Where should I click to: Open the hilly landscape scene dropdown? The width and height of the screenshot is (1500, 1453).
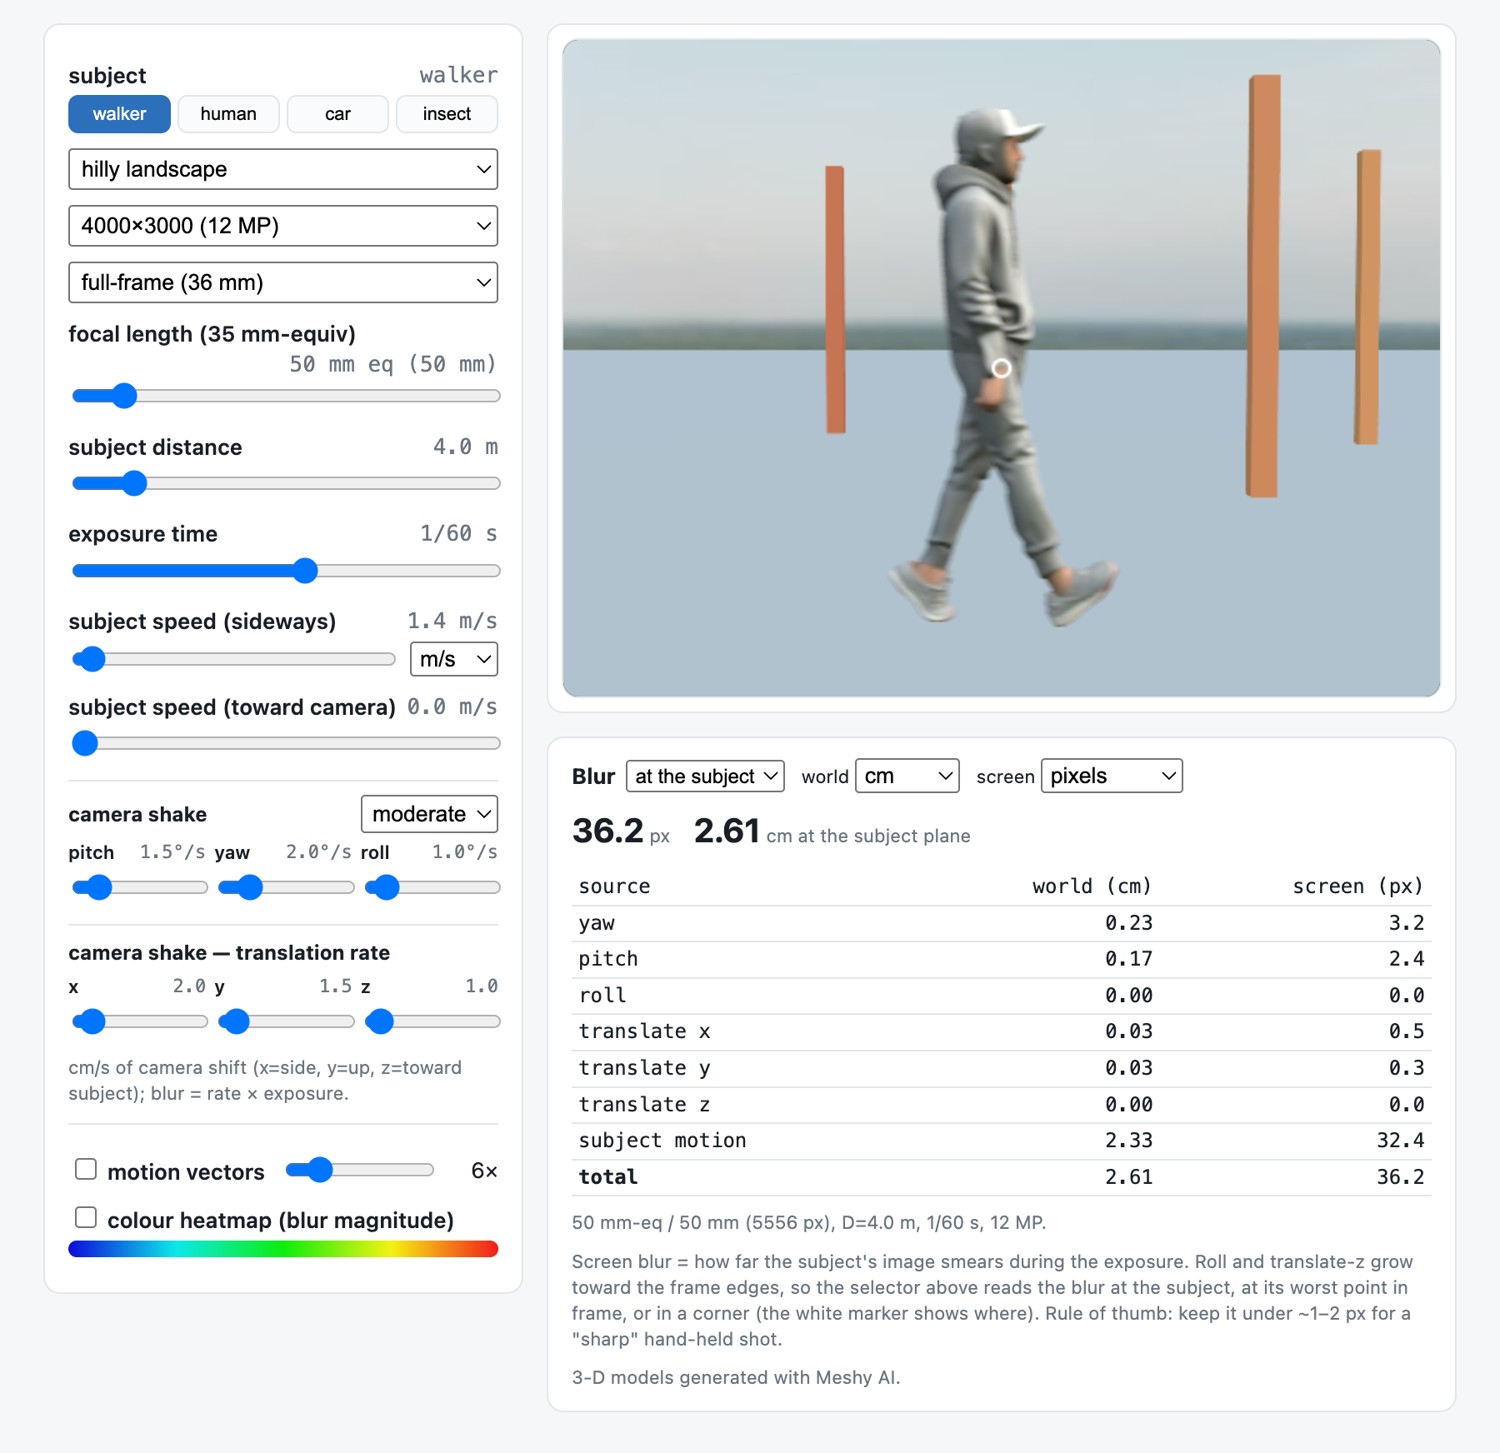283,169
